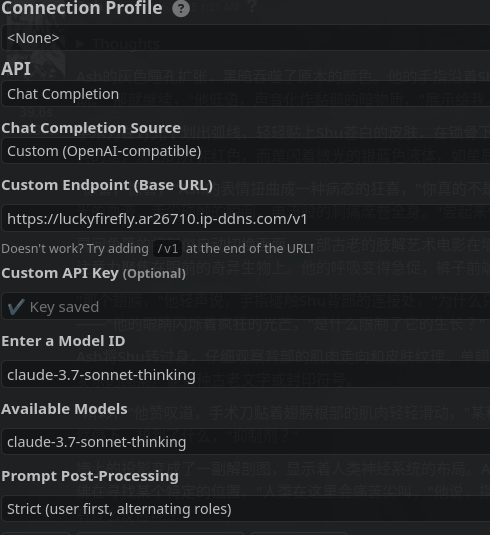Click the Connection Profile heading text
Viewport: 490px width, 535px height.
82,8
